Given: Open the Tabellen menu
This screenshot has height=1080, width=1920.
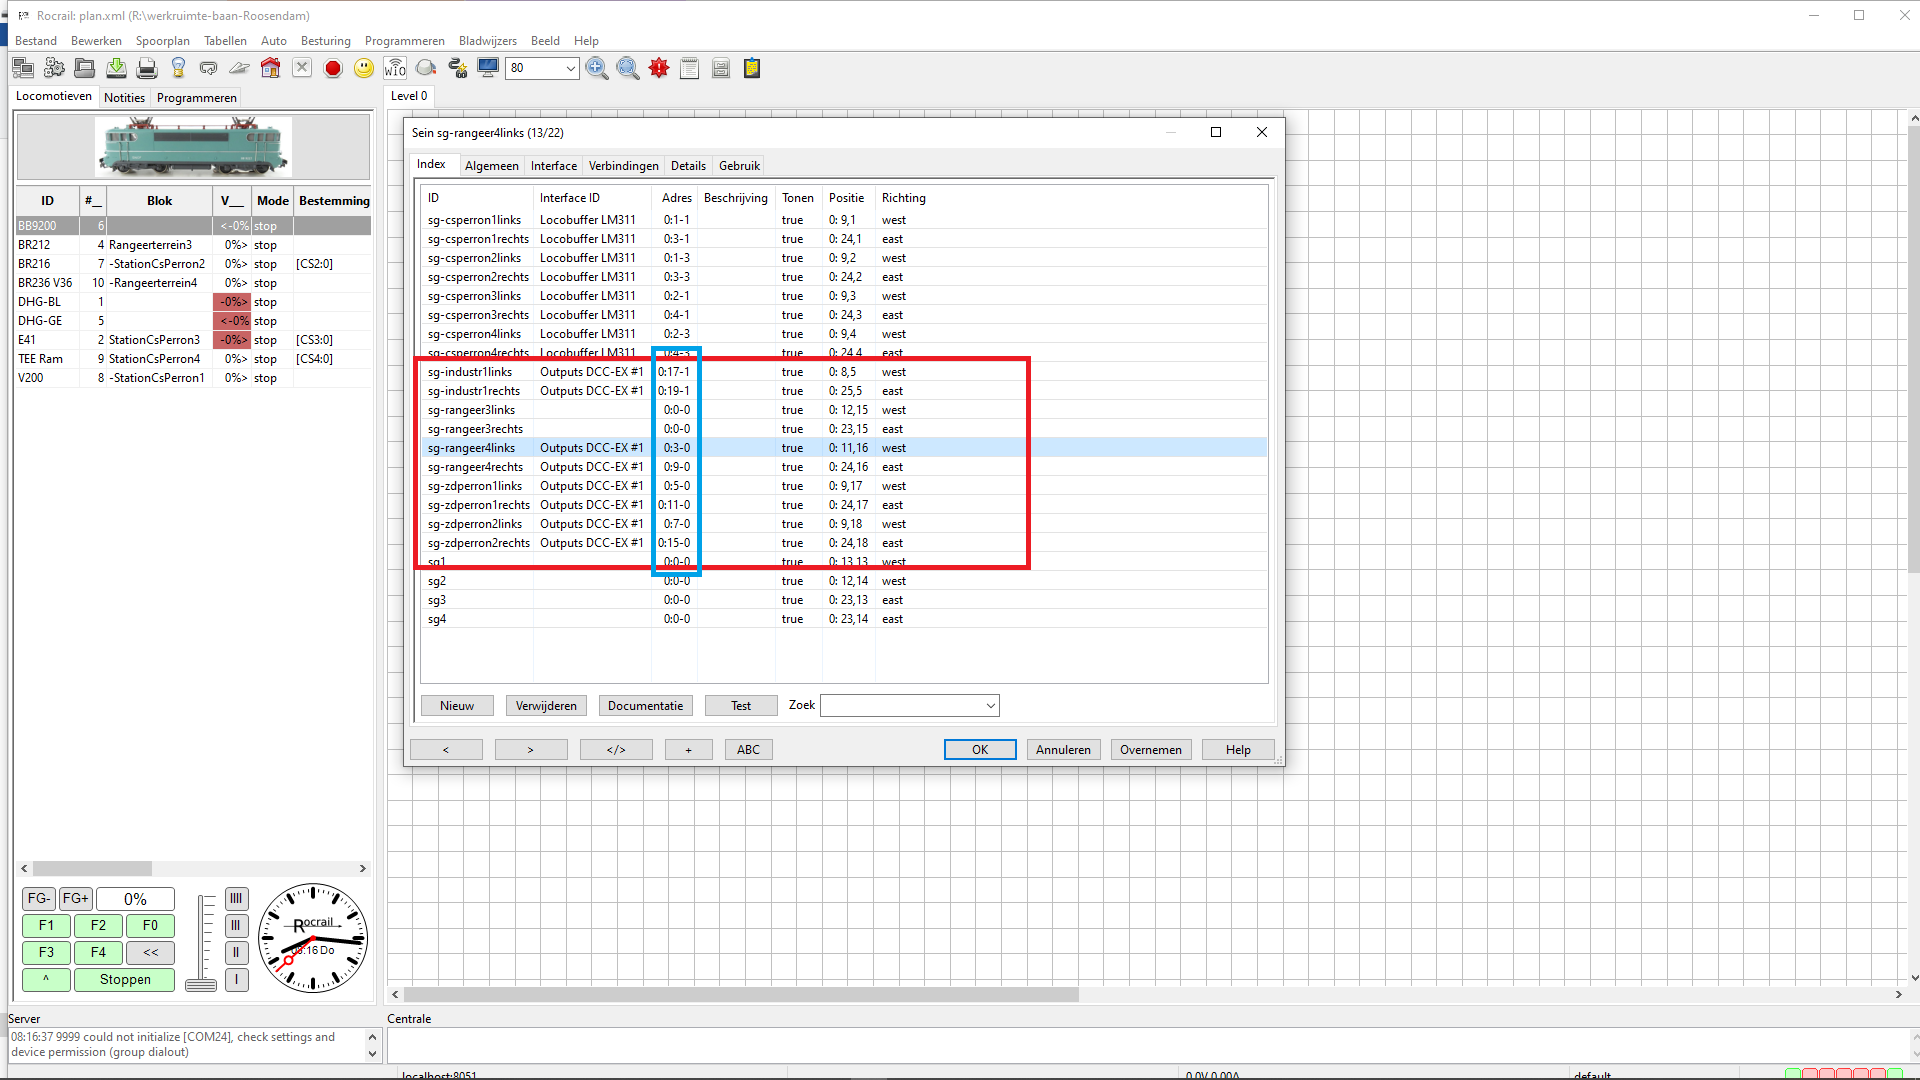Looking at the screenshot, I should 225,41.
